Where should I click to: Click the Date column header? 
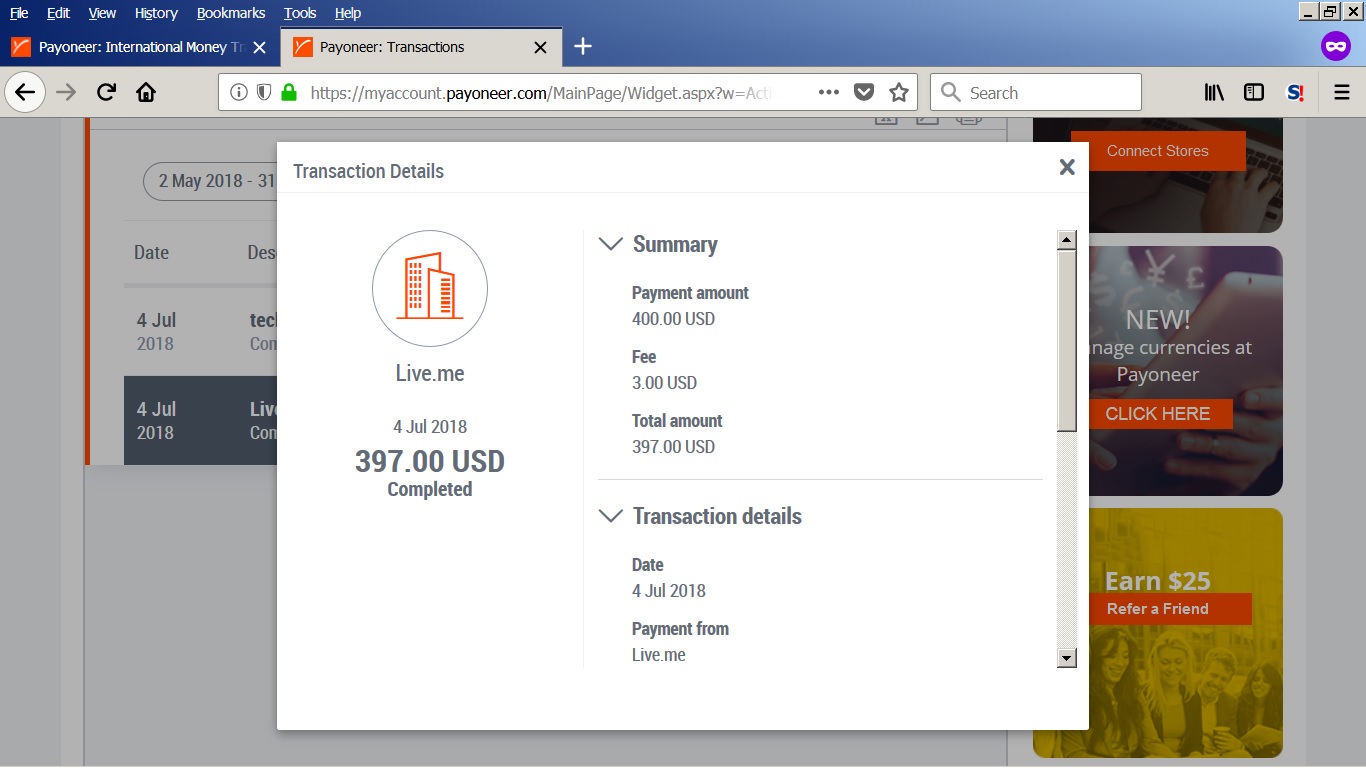(151, 253)
